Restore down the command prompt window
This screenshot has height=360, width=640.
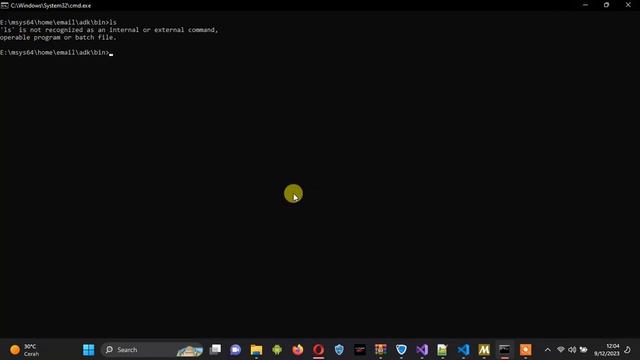[x=607, y=5]
